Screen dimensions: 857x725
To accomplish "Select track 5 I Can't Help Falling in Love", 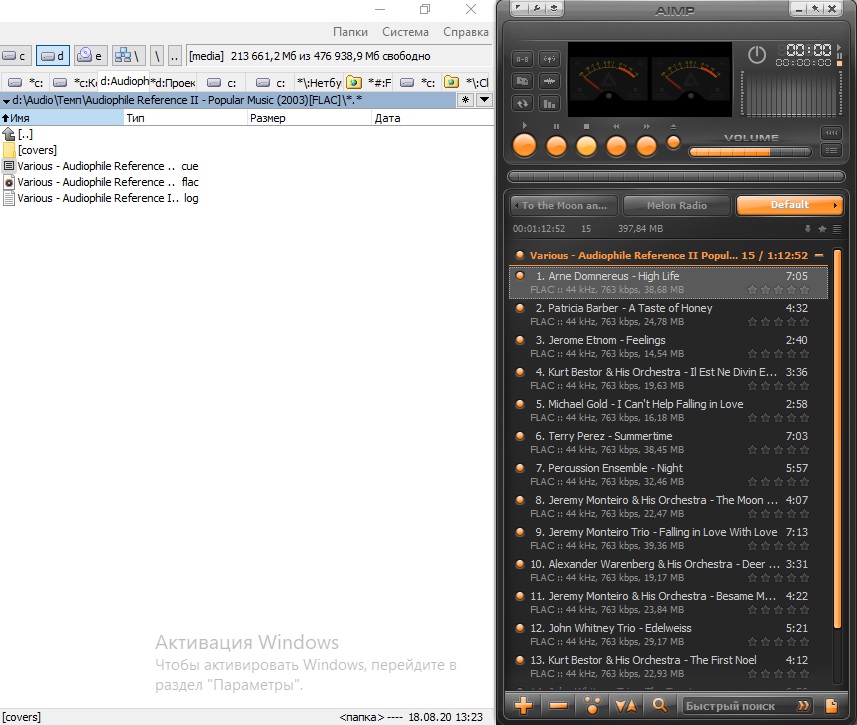I will (668, 411).
